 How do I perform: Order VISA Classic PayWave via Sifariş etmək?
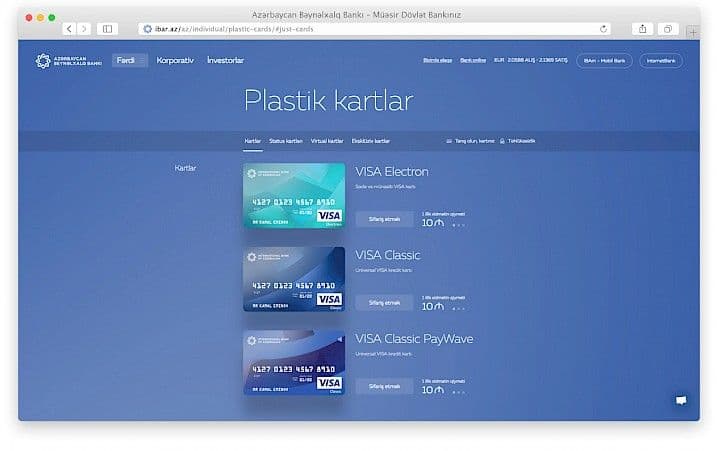tap(384, 387)
